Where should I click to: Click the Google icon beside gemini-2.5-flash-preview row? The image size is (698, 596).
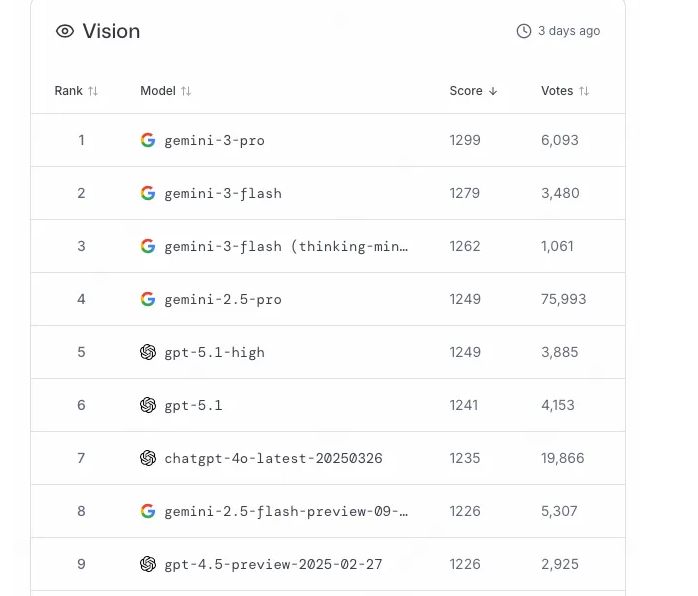(148, 511)
